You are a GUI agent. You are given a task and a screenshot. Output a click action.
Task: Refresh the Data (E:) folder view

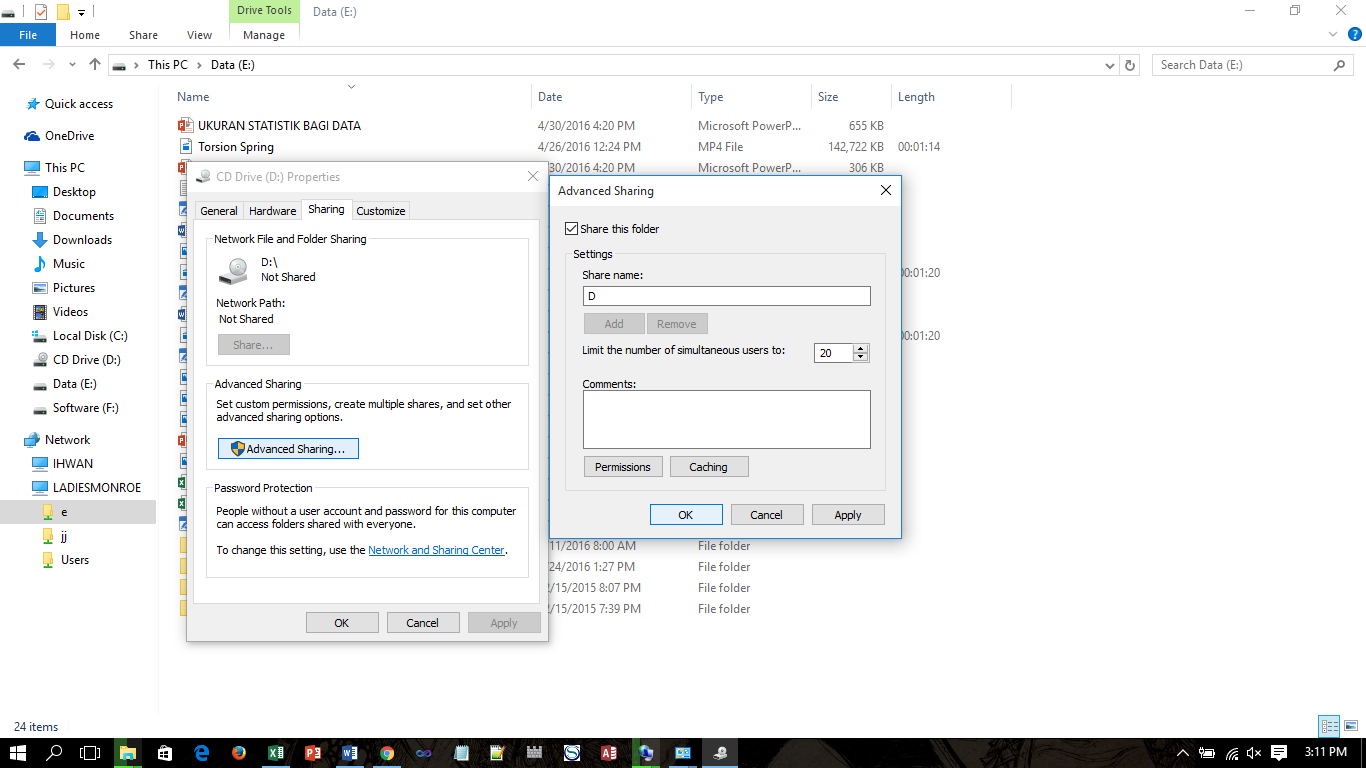click(x=1130, y=65)
